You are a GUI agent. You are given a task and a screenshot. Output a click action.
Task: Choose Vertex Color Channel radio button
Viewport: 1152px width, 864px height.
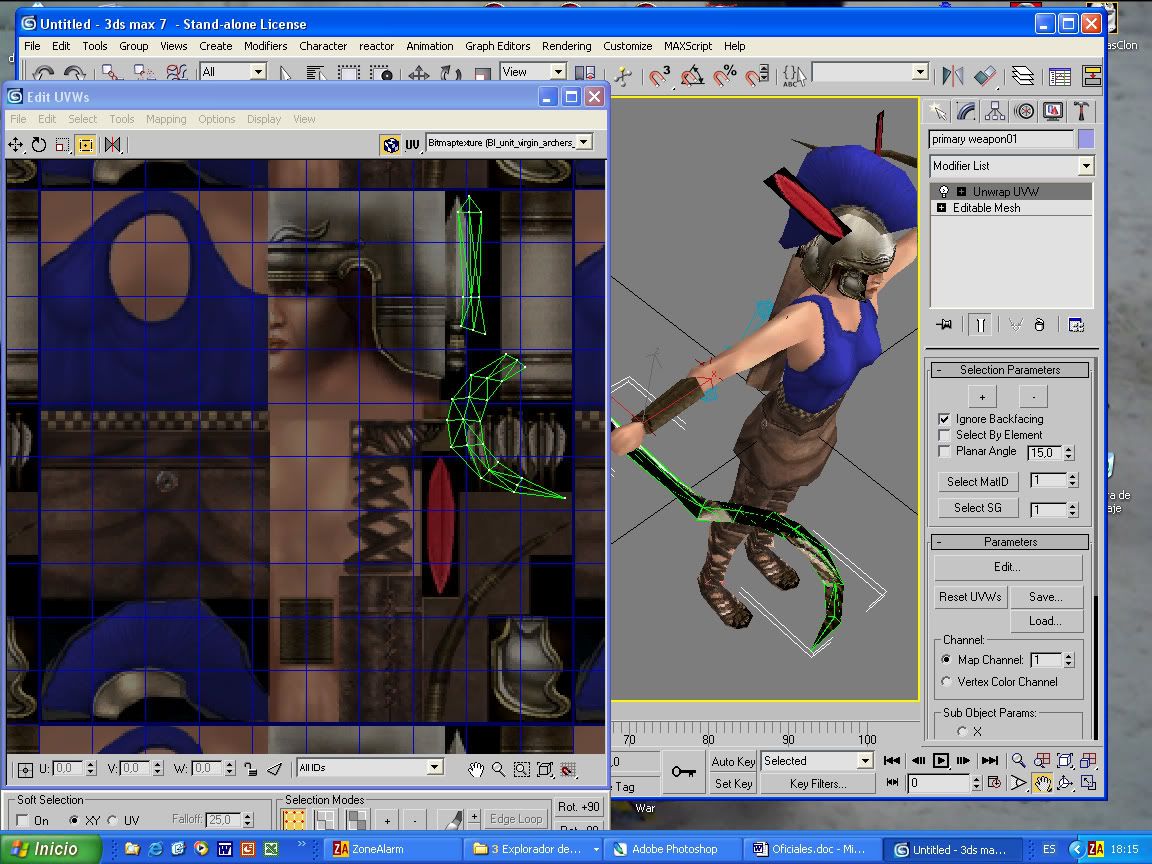[x=946, y=682]
